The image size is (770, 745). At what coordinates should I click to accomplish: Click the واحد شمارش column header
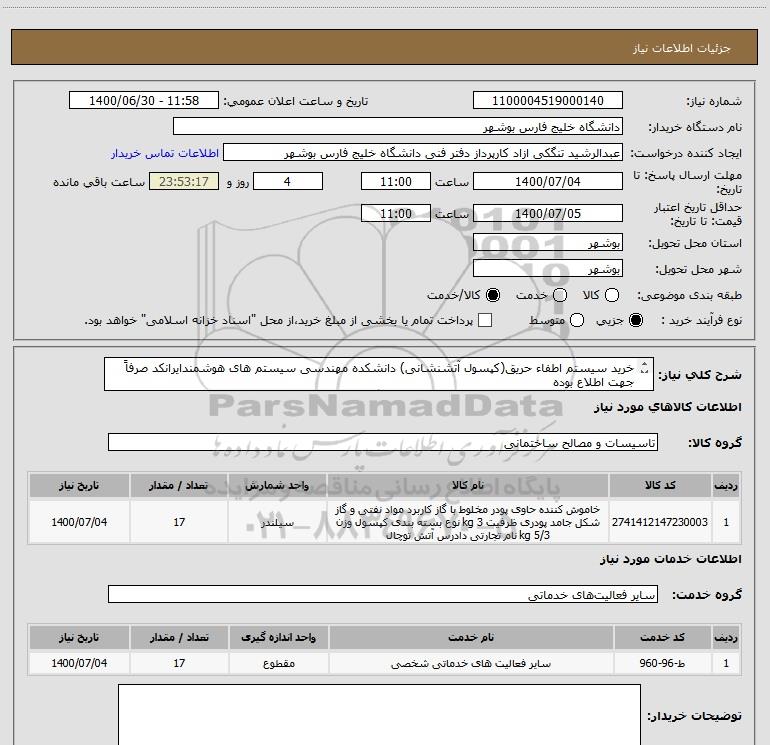(277, 485)
